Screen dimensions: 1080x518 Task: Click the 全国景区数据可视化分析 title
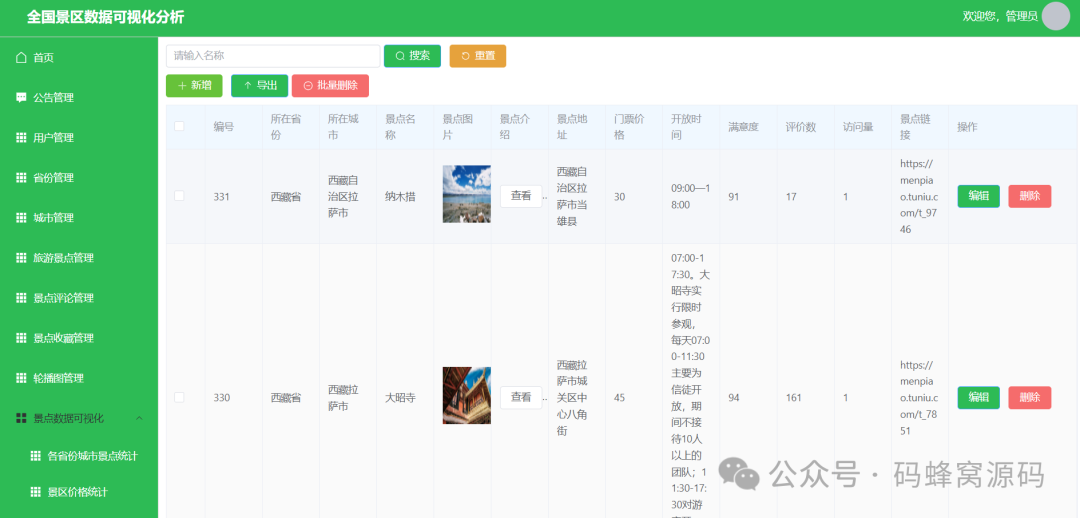pos(105,17)
